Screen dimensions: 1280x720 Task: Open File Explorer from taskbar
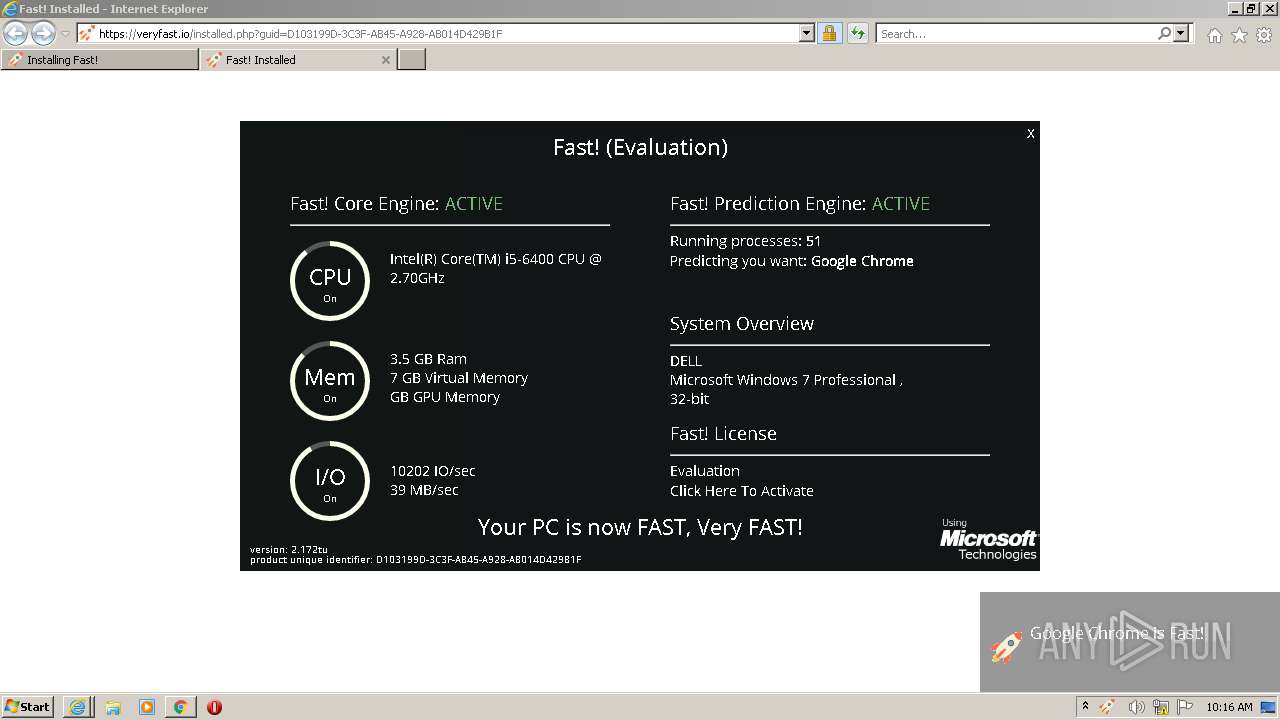(113, 707)
